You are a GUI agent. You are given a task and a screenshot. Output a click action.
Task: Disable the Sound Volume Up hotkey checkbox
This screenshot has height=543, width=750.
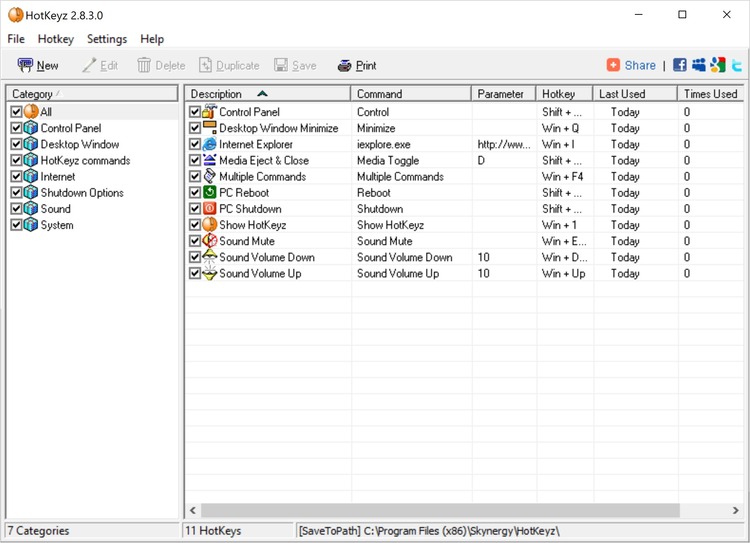click(x=195, y=273)
